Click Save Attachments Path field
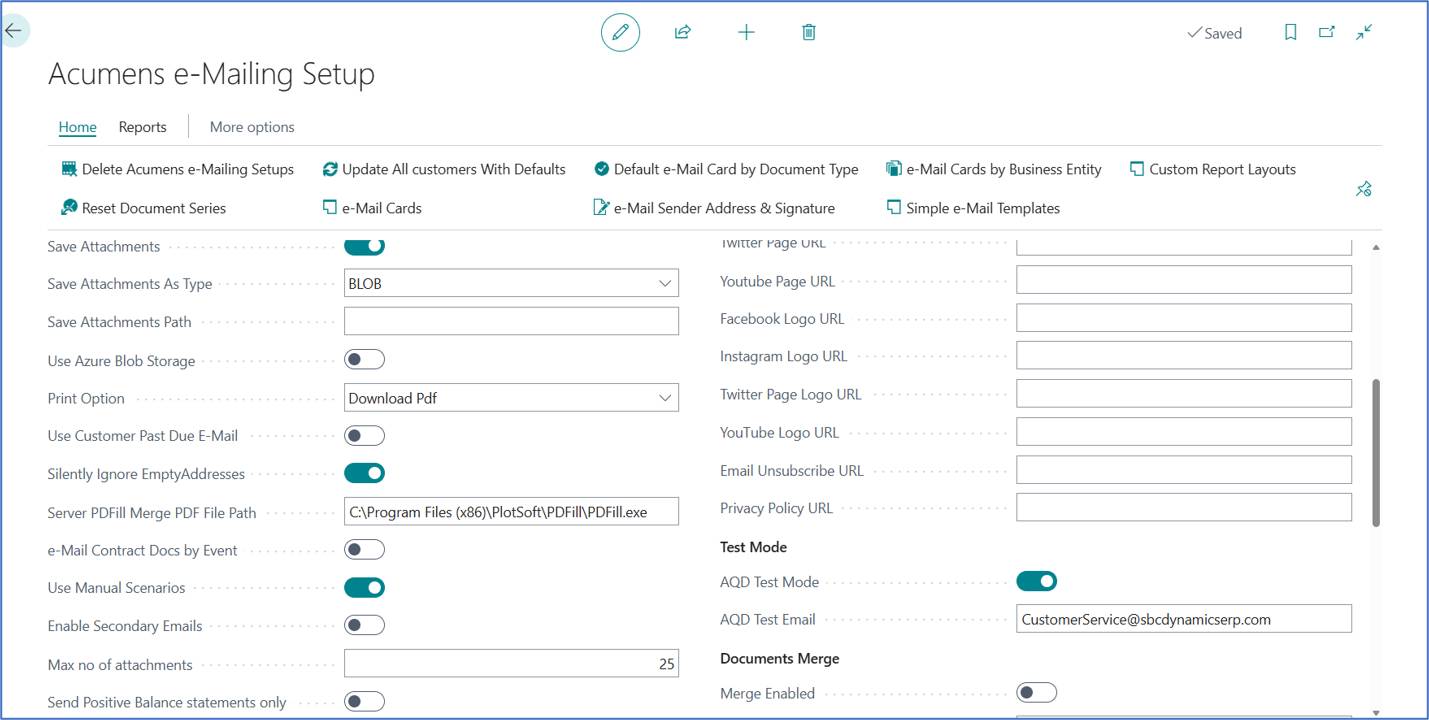Screen dimensions: 1429x720 [x=511, y=321]
